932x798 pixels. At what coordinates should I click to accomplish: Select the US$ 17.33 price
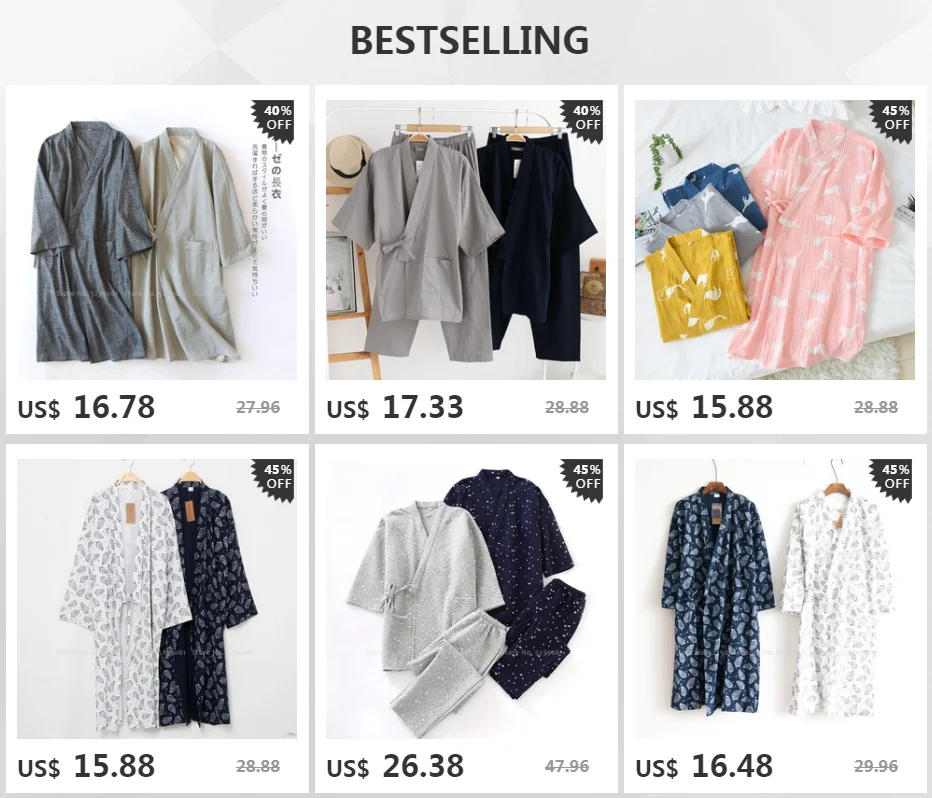point(395,408)
